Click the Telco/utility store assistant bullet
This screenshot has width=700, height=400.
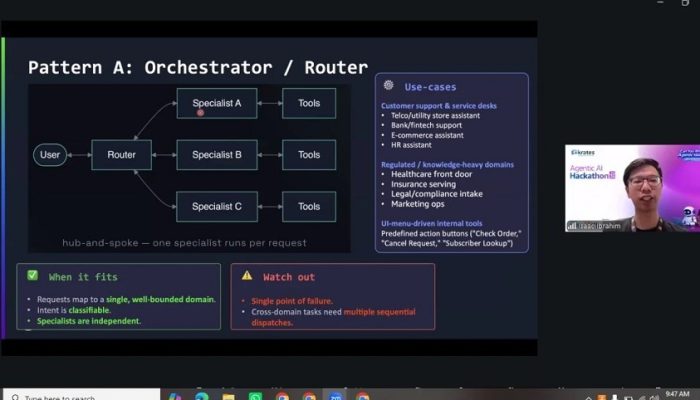(x=435, y=116)
